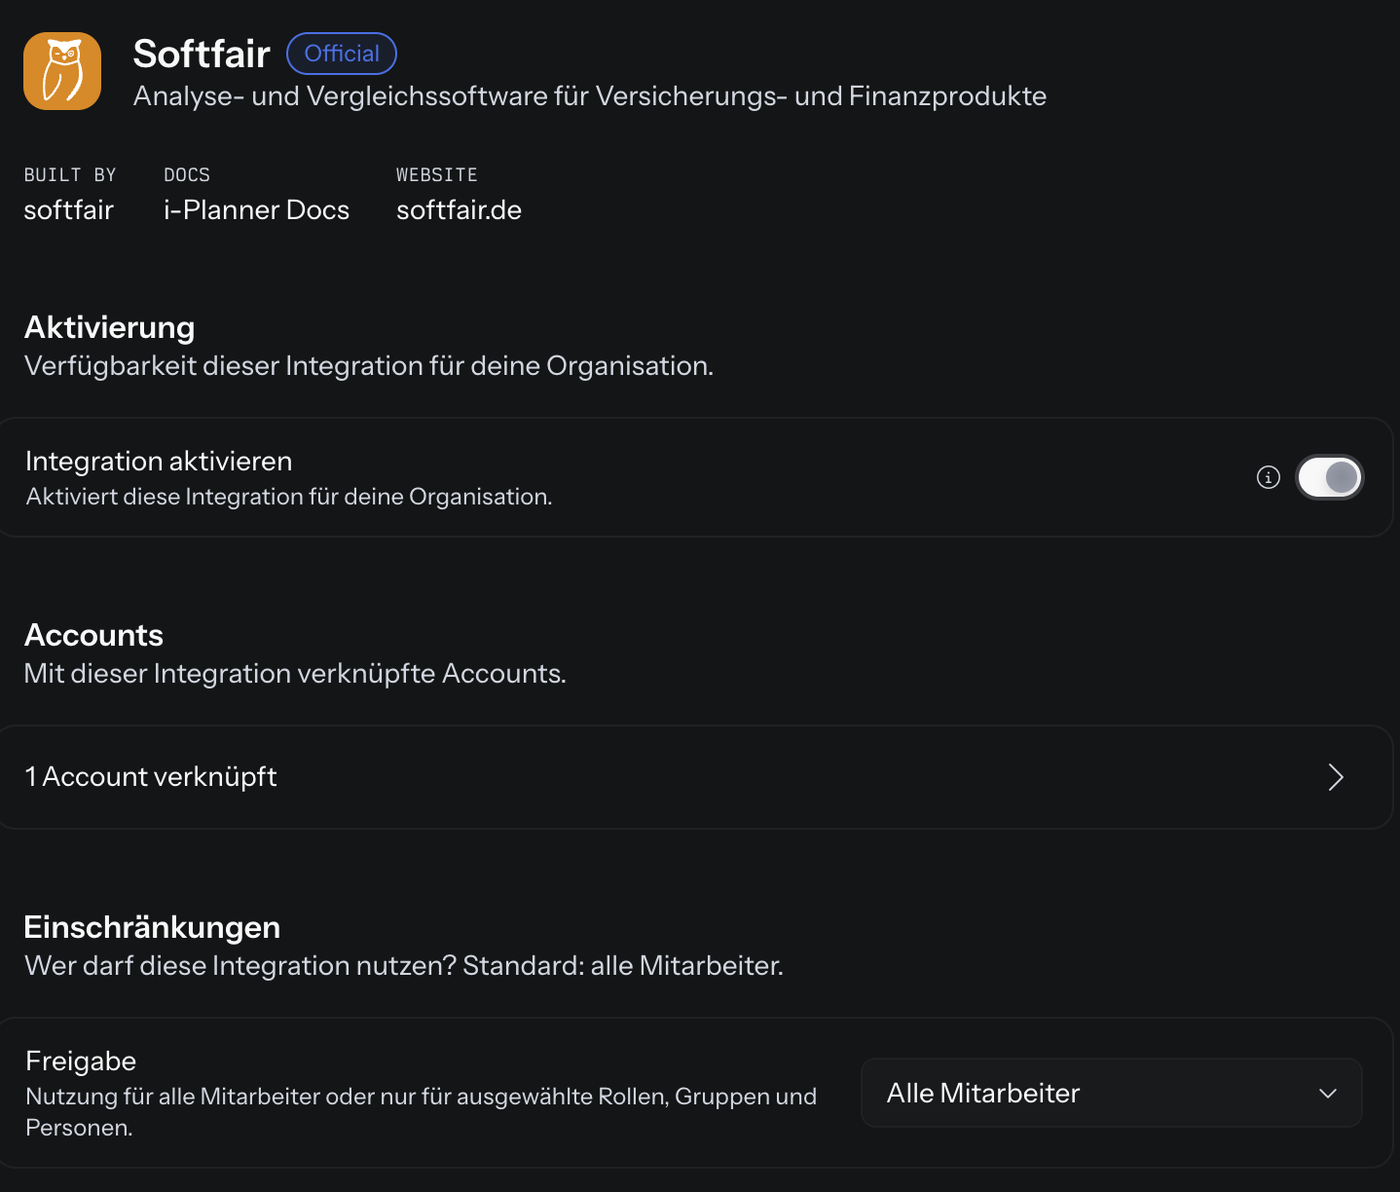Click the Aktivierung section heading
This screenshot has height=1192, width=1400.
point(110,327)
